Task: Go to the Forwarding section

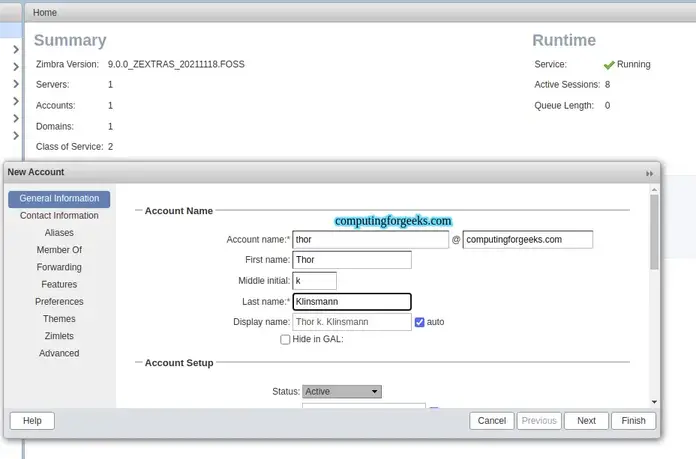Action: tap(59, 267)
